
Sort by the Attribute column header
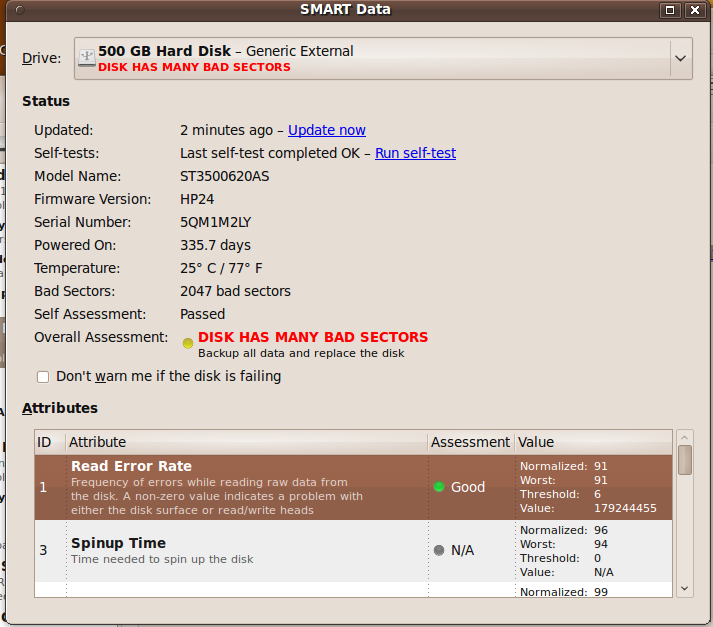(x=246, y=442)
